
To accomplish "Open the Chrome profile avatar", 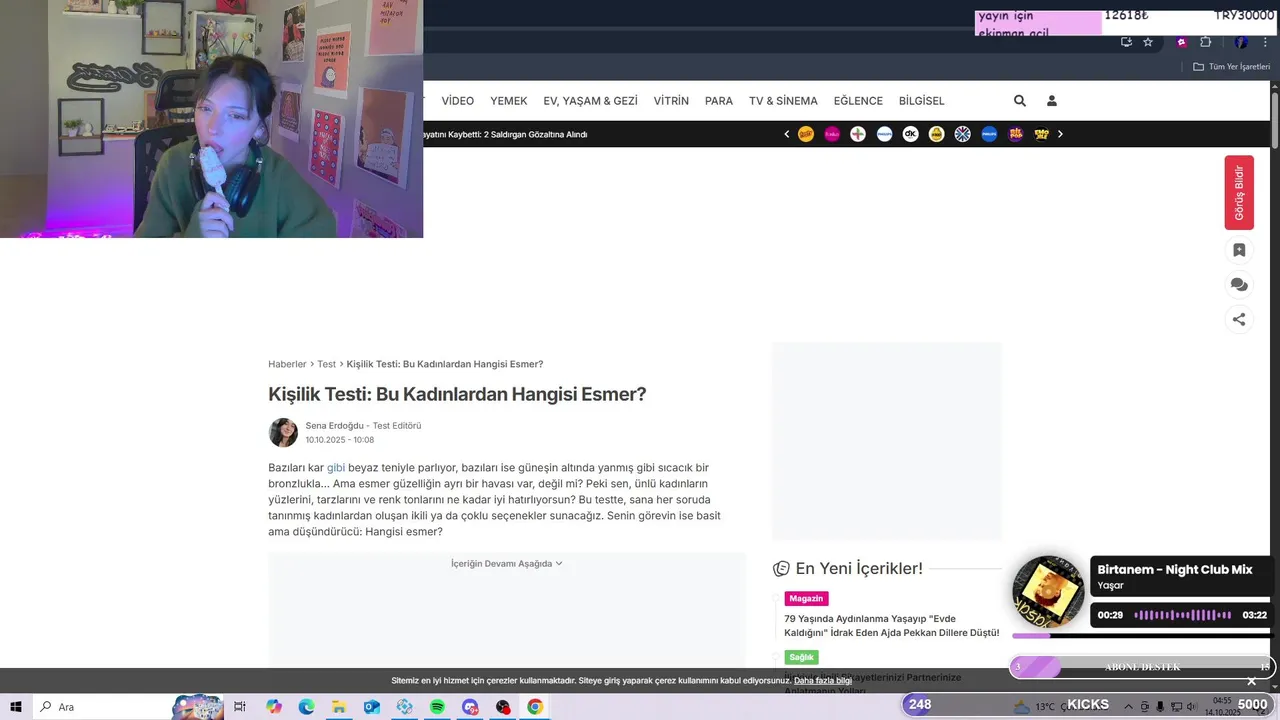I will [1241, 42].
